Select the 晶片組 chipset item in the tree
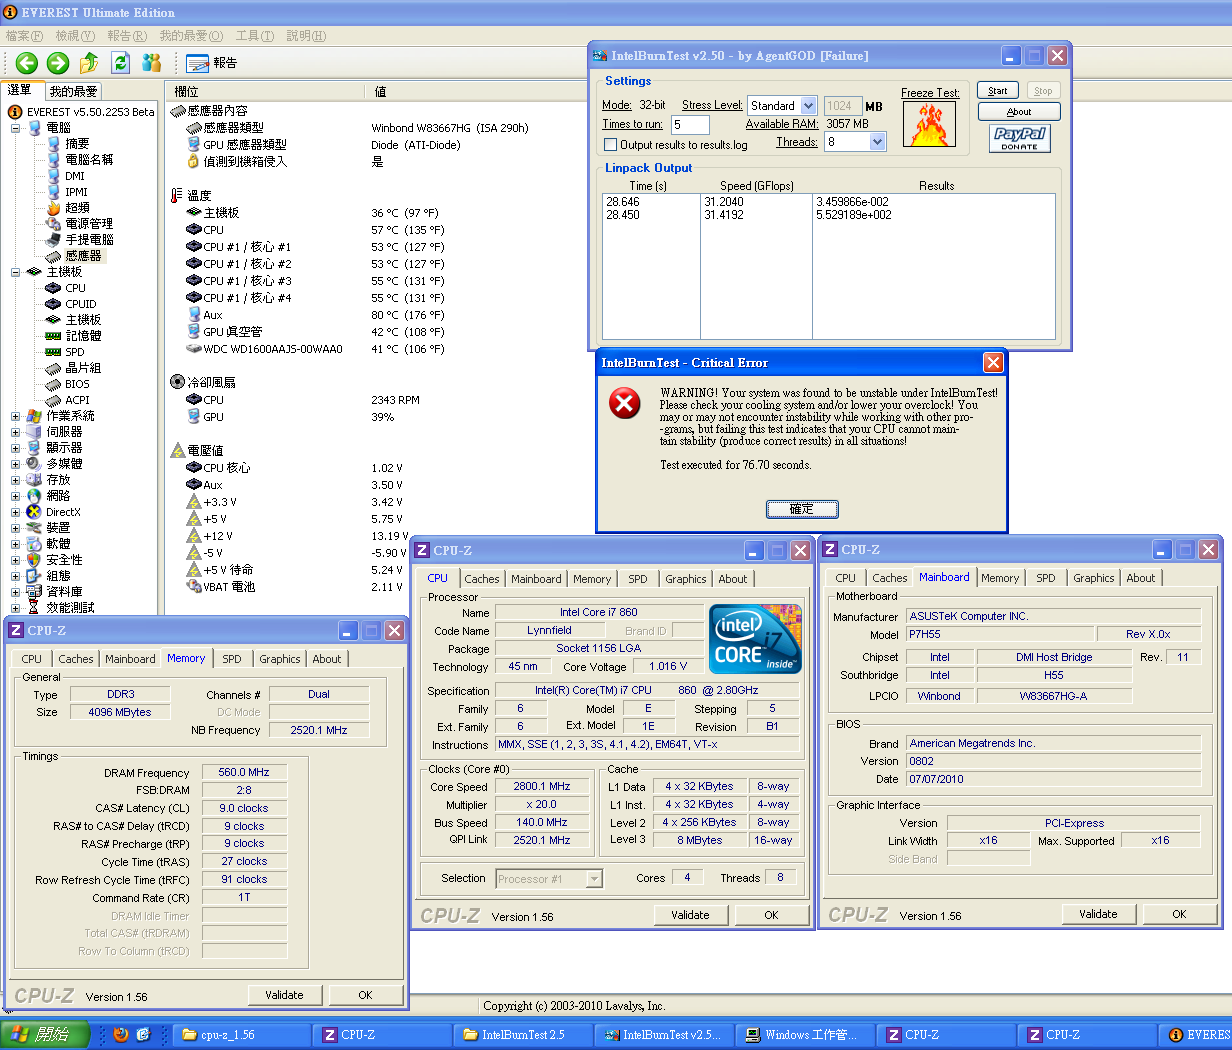 click(x=82, y=368)
